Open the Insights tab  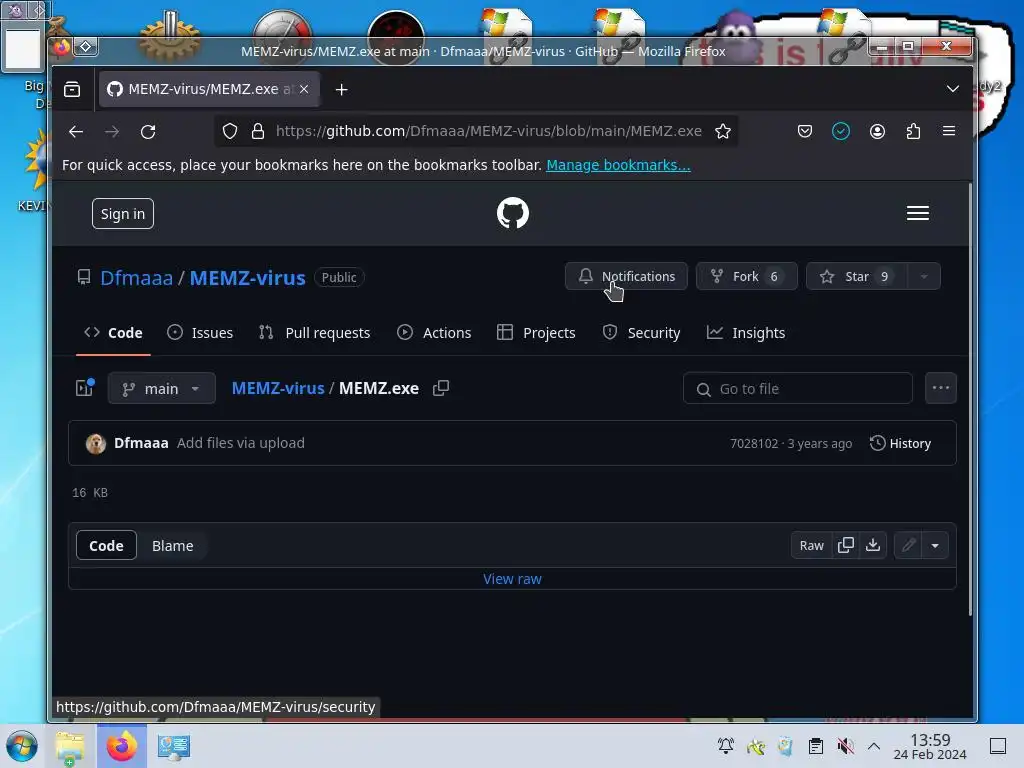tap(746, 332)
